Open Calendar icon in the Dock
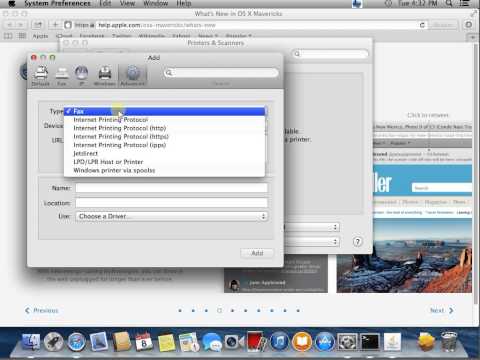The width and height of the screenshot is (480, 360). (144, 342)
